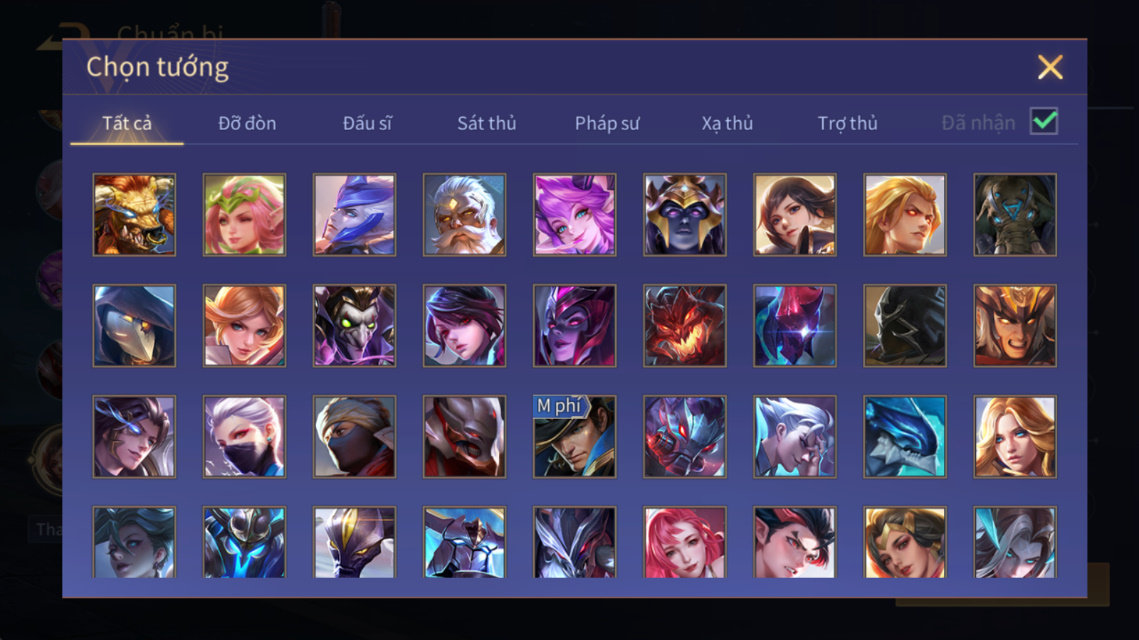Choose the masked white-haired ninja woman hero
This screenshot has height=640, width=1139.
[244, 437]
